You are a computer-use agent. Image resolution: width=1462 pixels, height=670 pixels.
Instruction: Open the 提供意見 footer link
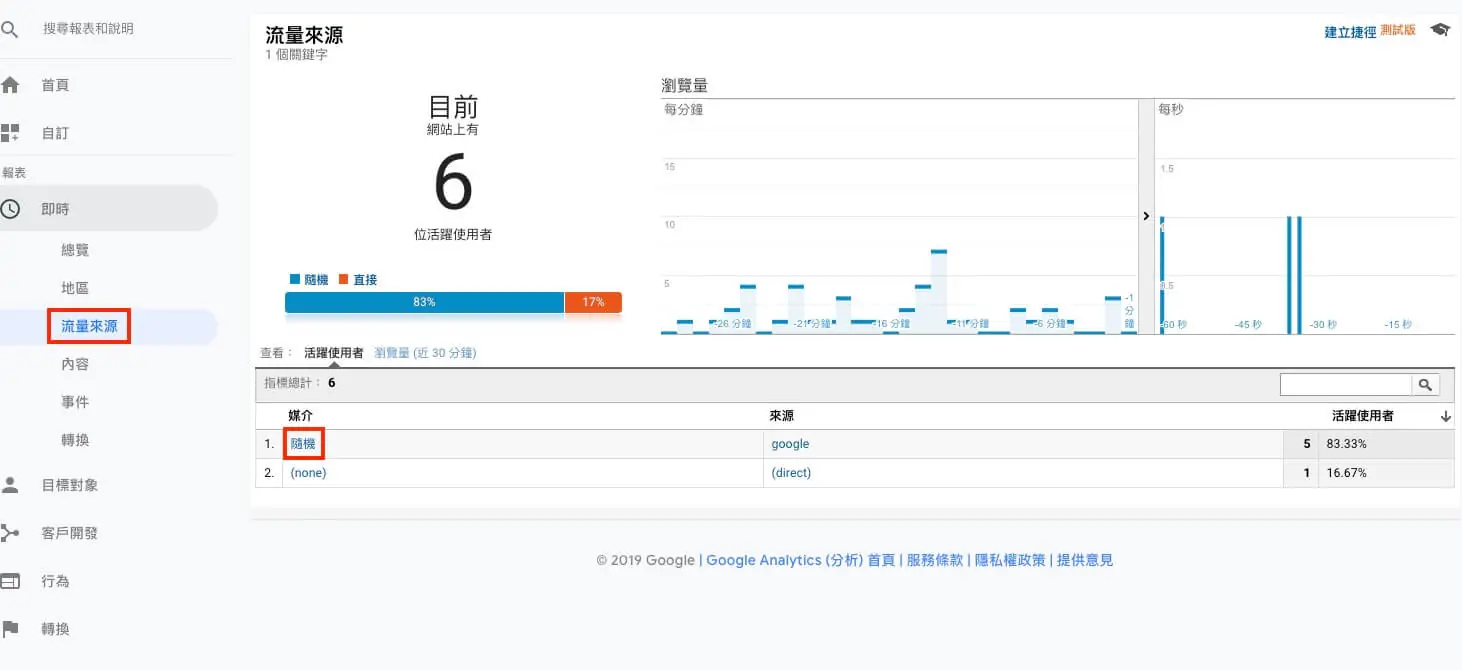coord(1085,560)
